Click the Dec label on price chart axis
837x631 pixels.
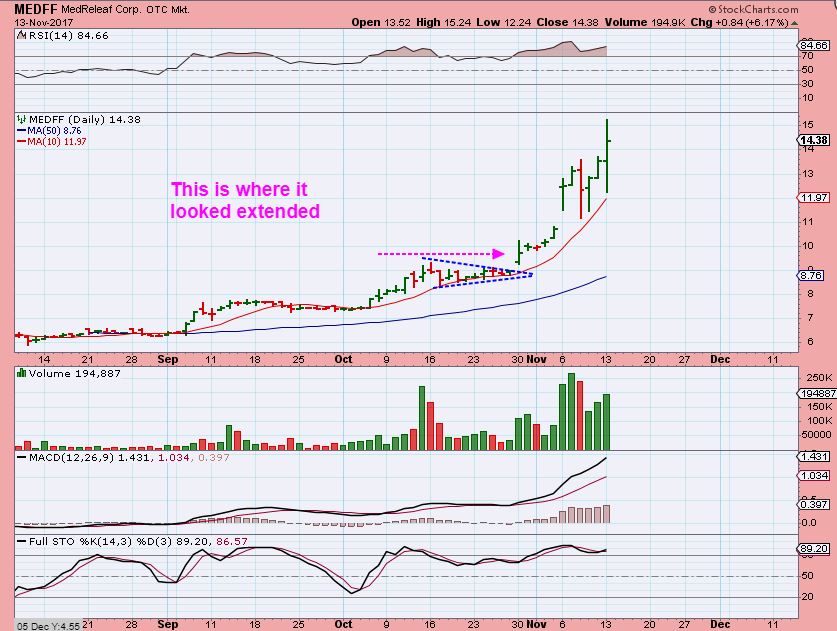point(720,359)
